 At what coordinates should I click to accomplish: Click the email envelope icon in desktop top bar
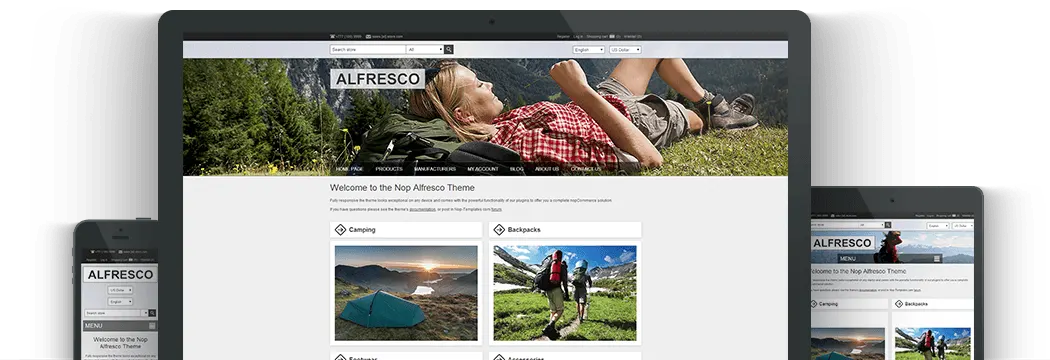[x=368, y=36]
